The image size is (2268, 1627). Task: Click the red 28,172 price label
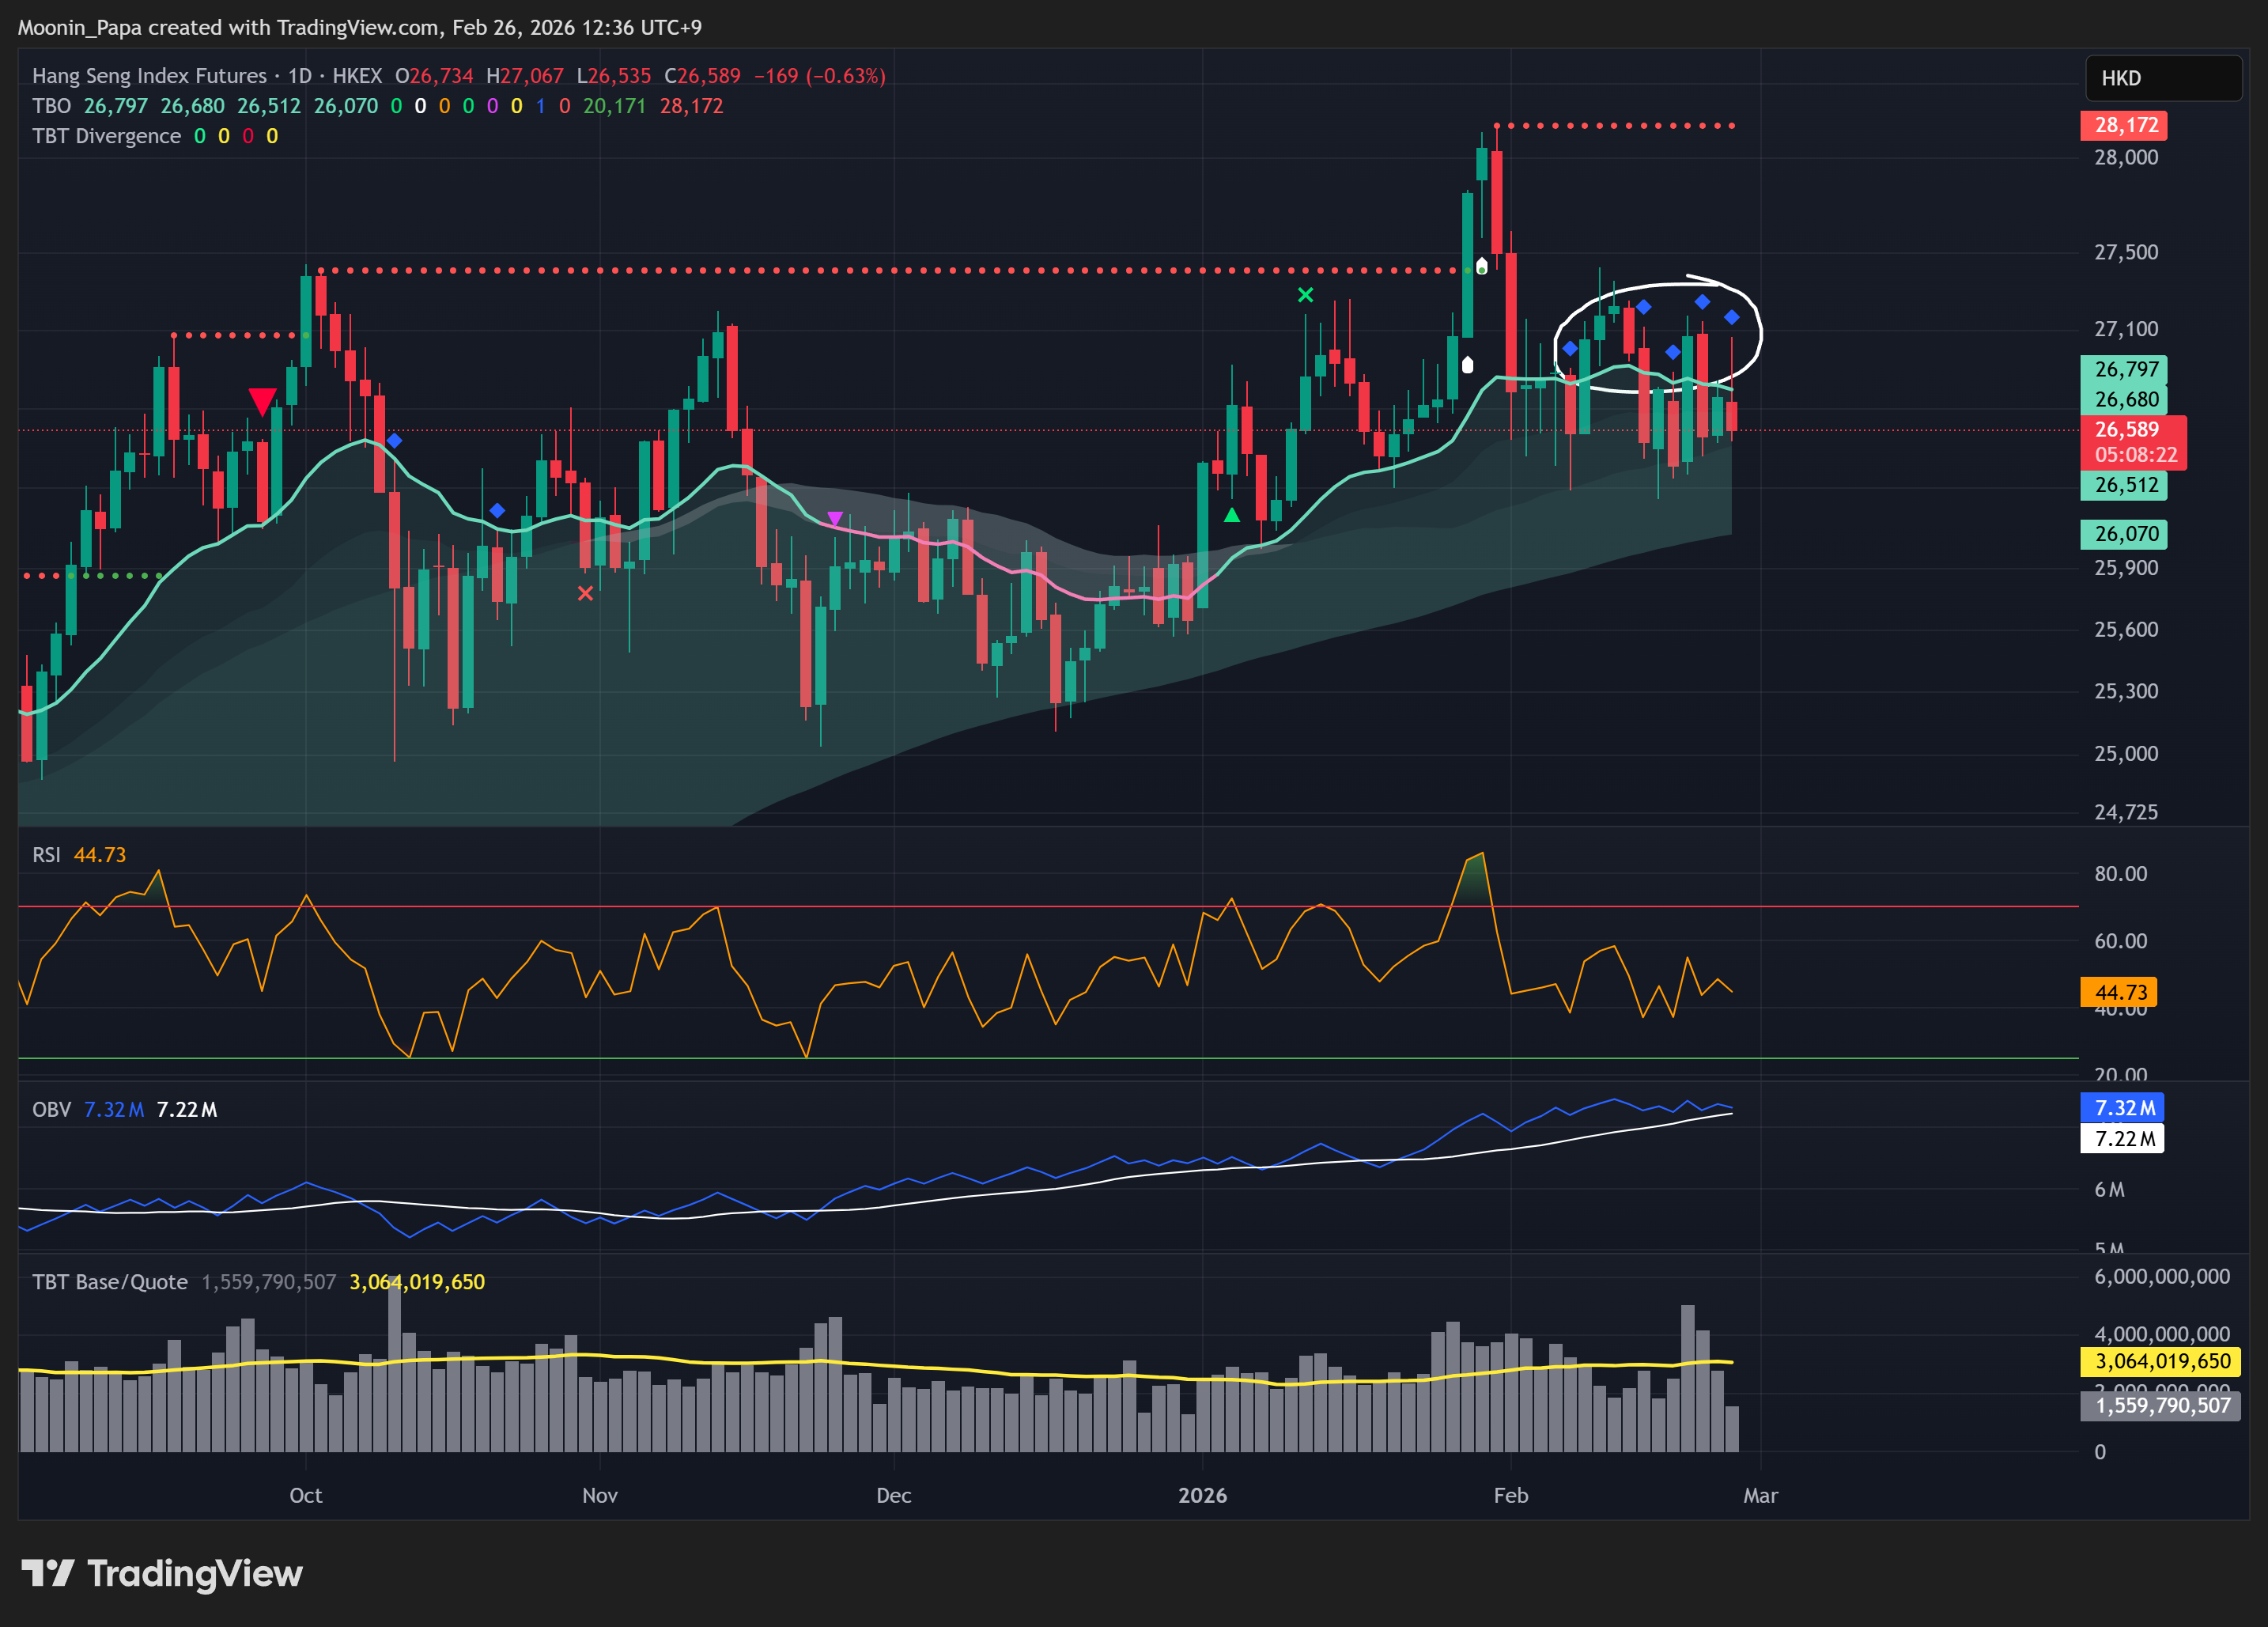click(x=2125, y=125)
